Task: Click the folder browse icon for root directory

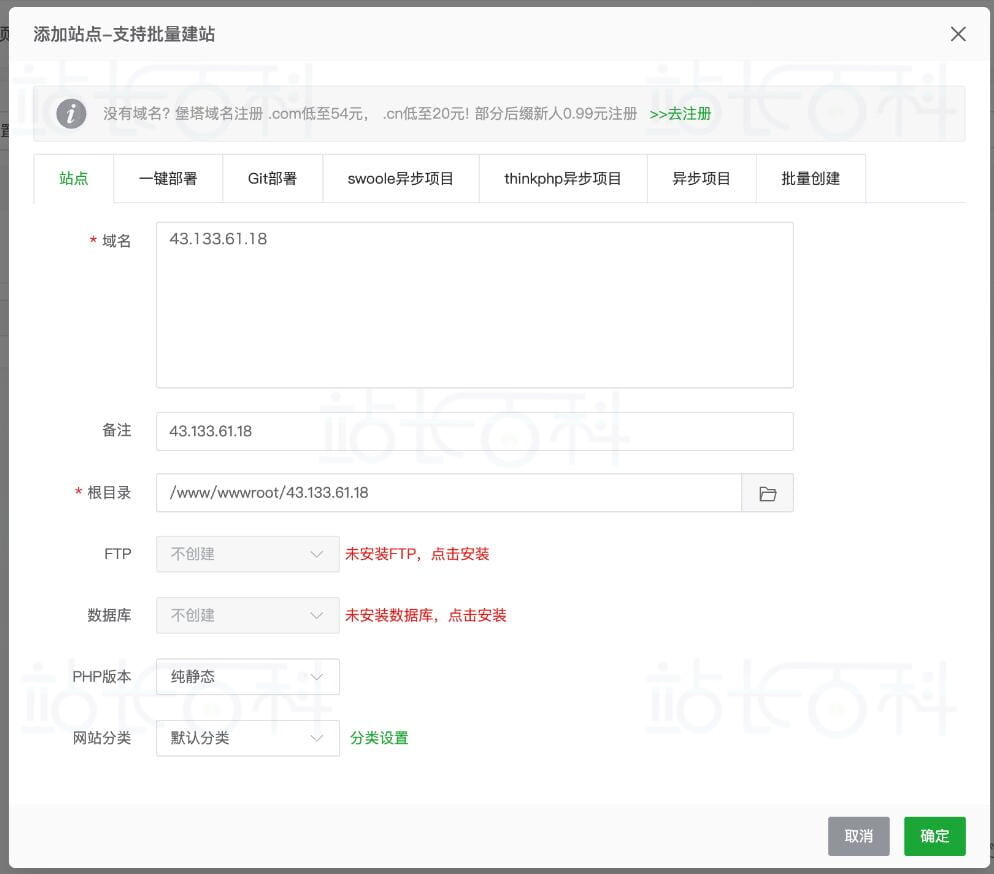Action: tap(767, 493)
